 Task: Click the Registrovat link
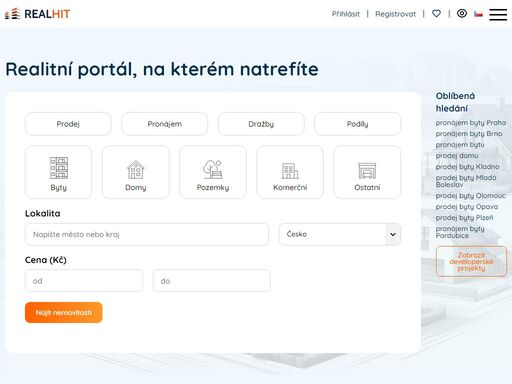(395, 14)
